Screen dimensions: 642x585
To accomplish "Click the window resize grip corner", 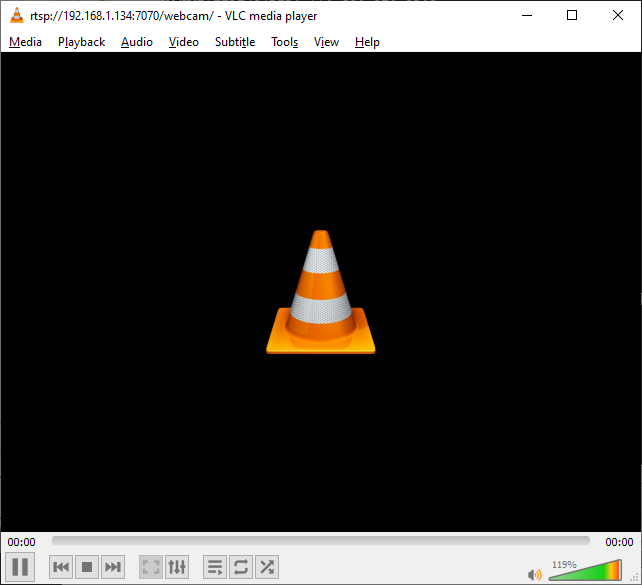I will pyautogui.click(x=634, y=578).
